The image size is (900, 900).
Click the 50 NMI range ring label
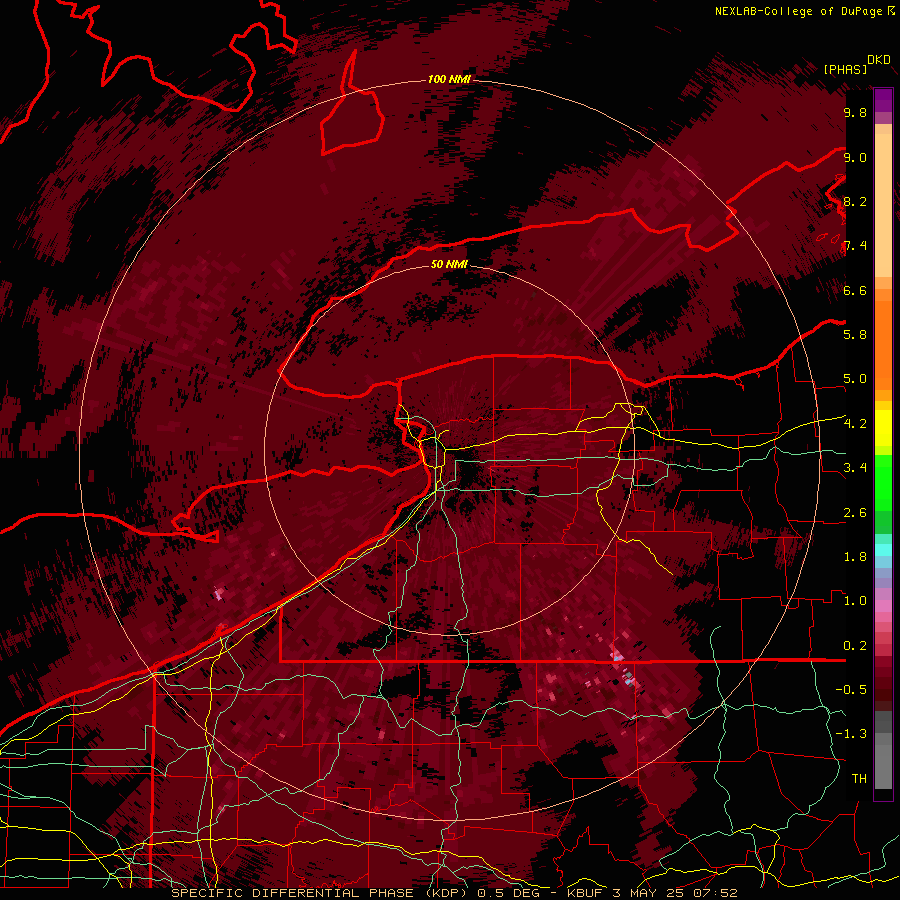(x=449, y=264)
